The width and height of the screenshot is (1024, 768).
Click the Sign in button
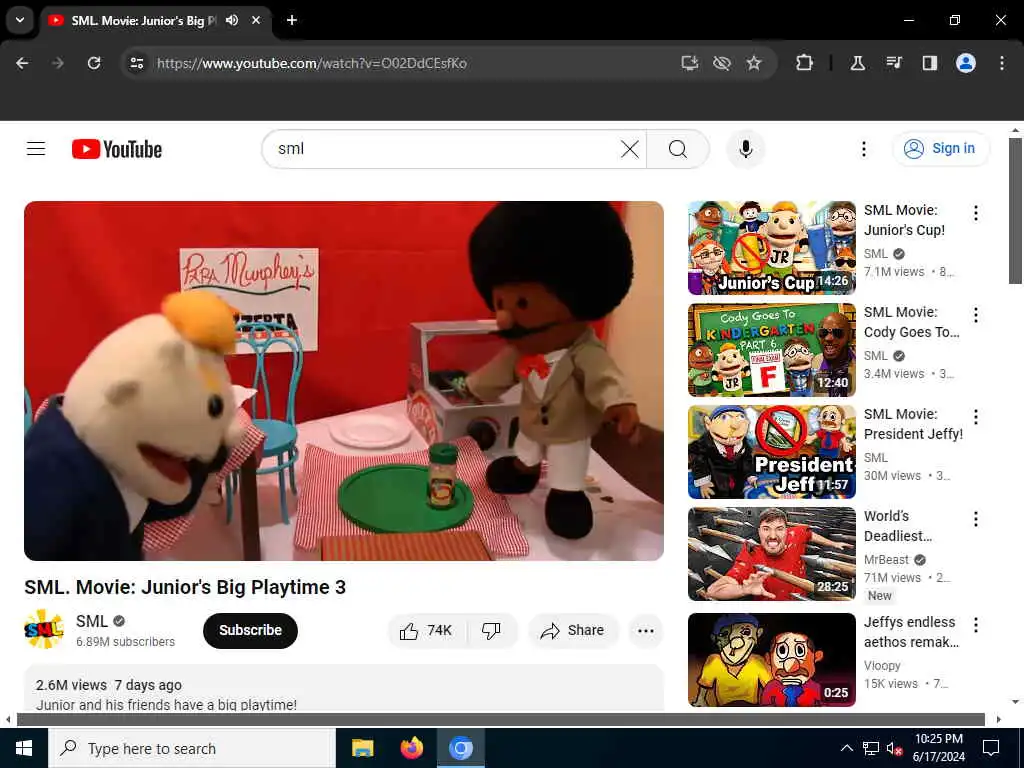coord(940,149)
